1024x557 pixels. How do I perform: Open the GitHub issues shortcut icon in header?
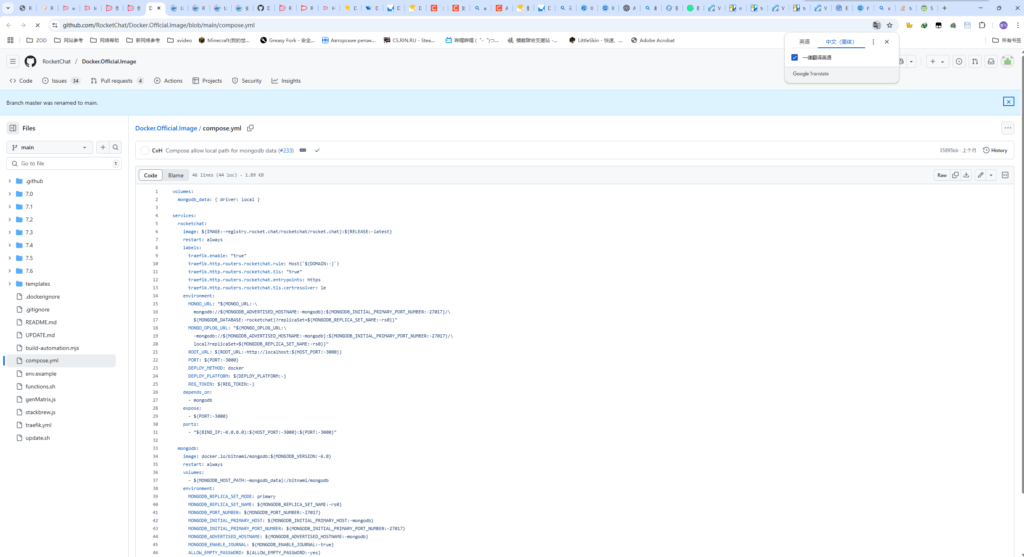tap(959, 61)
